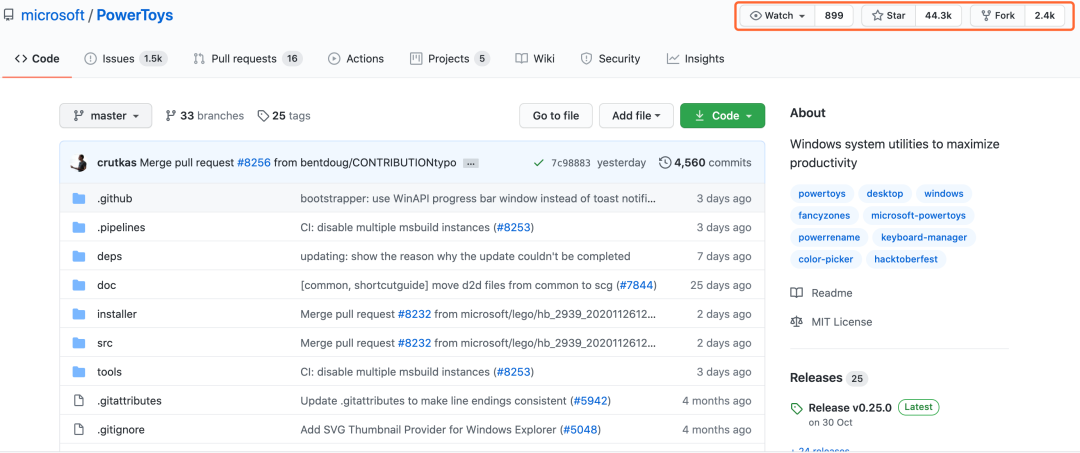Click the folder icon beside src
Viewport: 1080px width, 453px height.
click(x=79, y=343)
